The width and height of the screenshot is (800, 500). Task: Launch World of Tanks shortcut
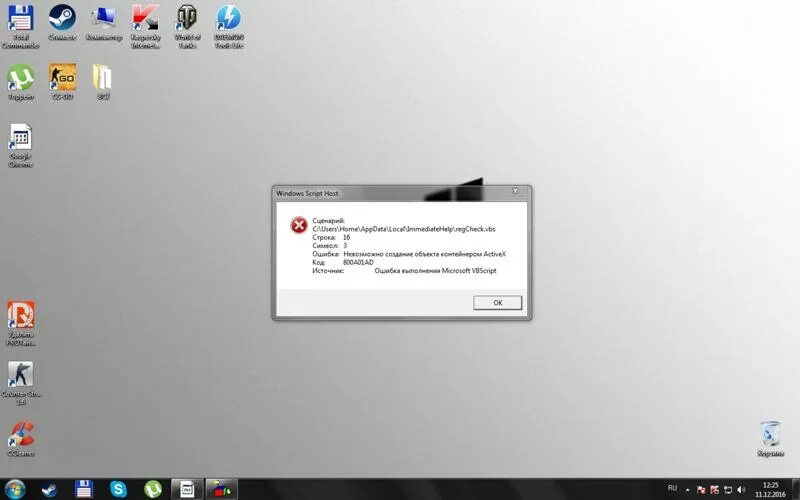[187, 27]
